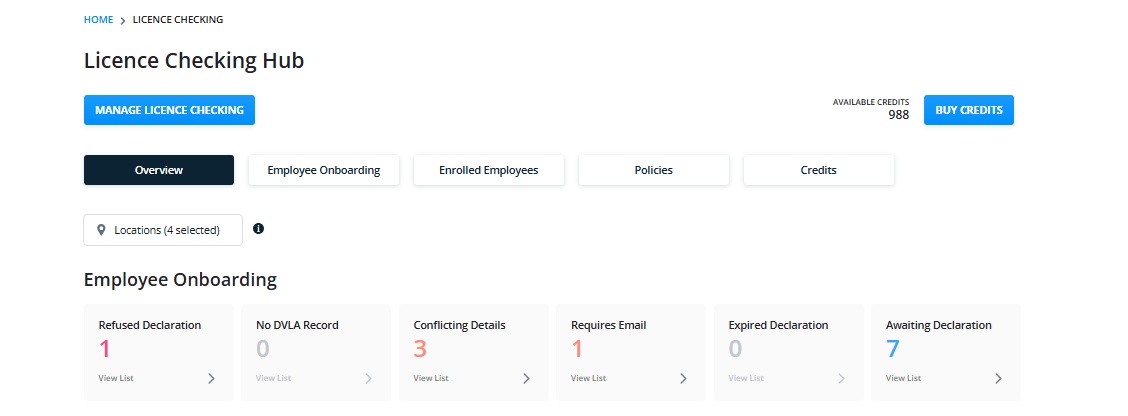The image size is (1128, 416).
Task: Click the Buy Credits button
Action: tap(968, 110)
